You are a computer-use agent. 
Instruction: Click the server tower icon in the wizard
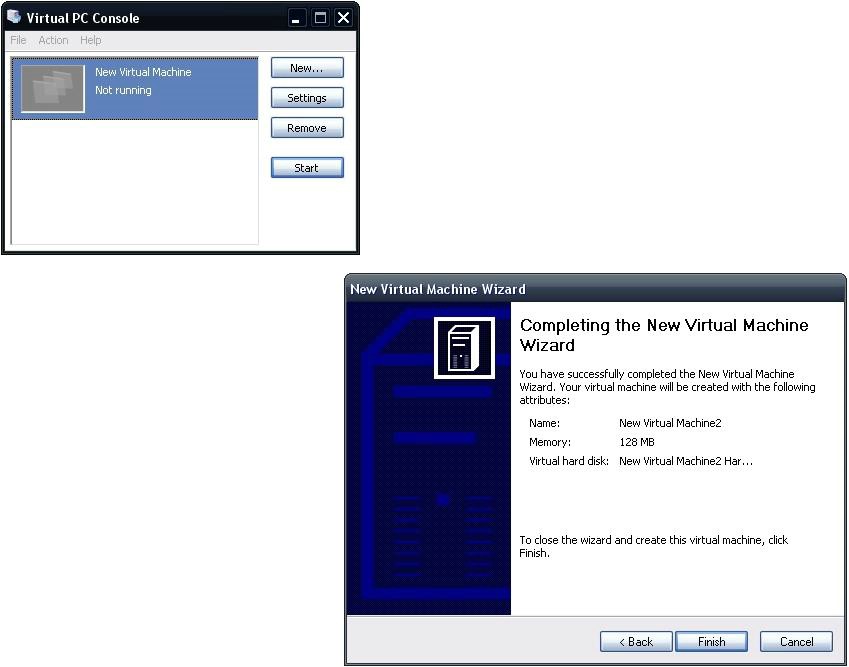pos(465,348)
